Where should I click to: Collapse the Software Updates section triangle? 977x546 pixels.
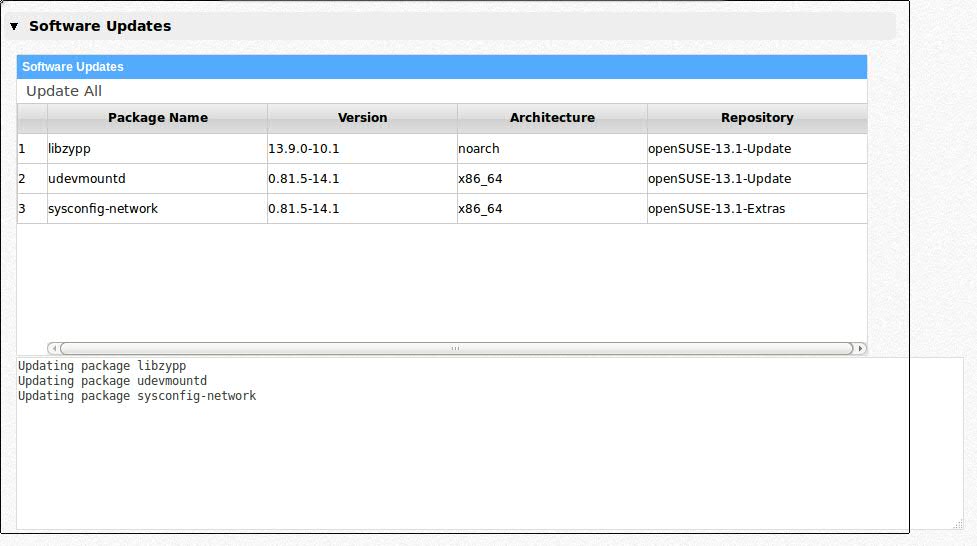[x=14, y=27]
